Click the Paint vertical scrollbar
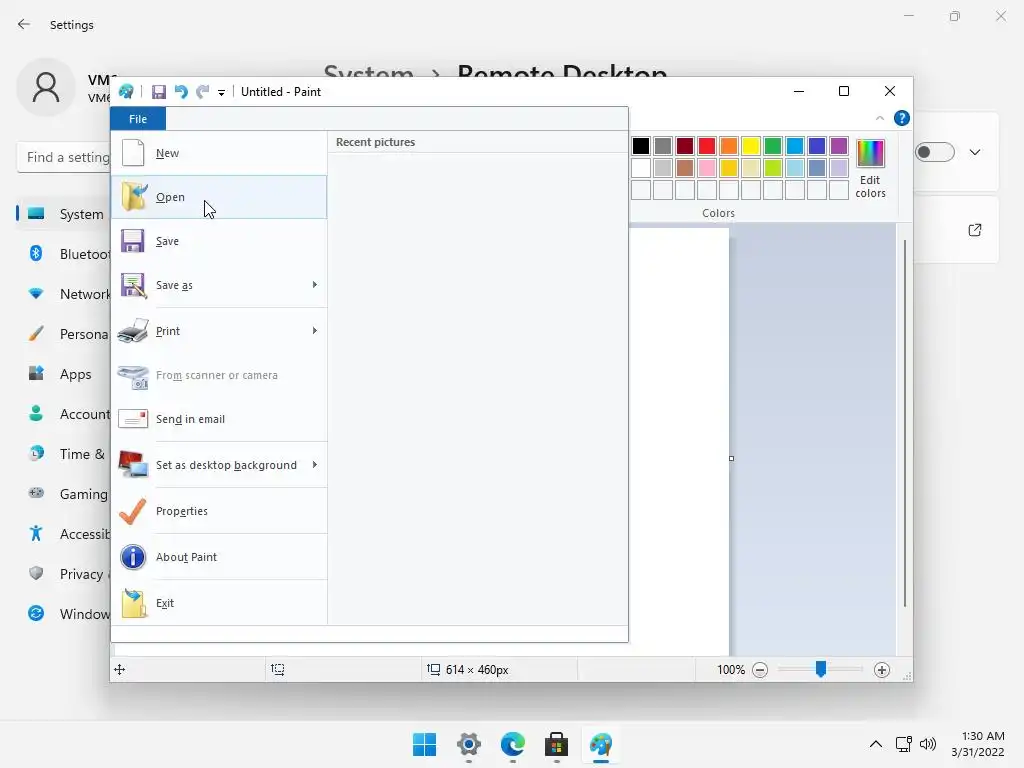 (x=904, y=423)
